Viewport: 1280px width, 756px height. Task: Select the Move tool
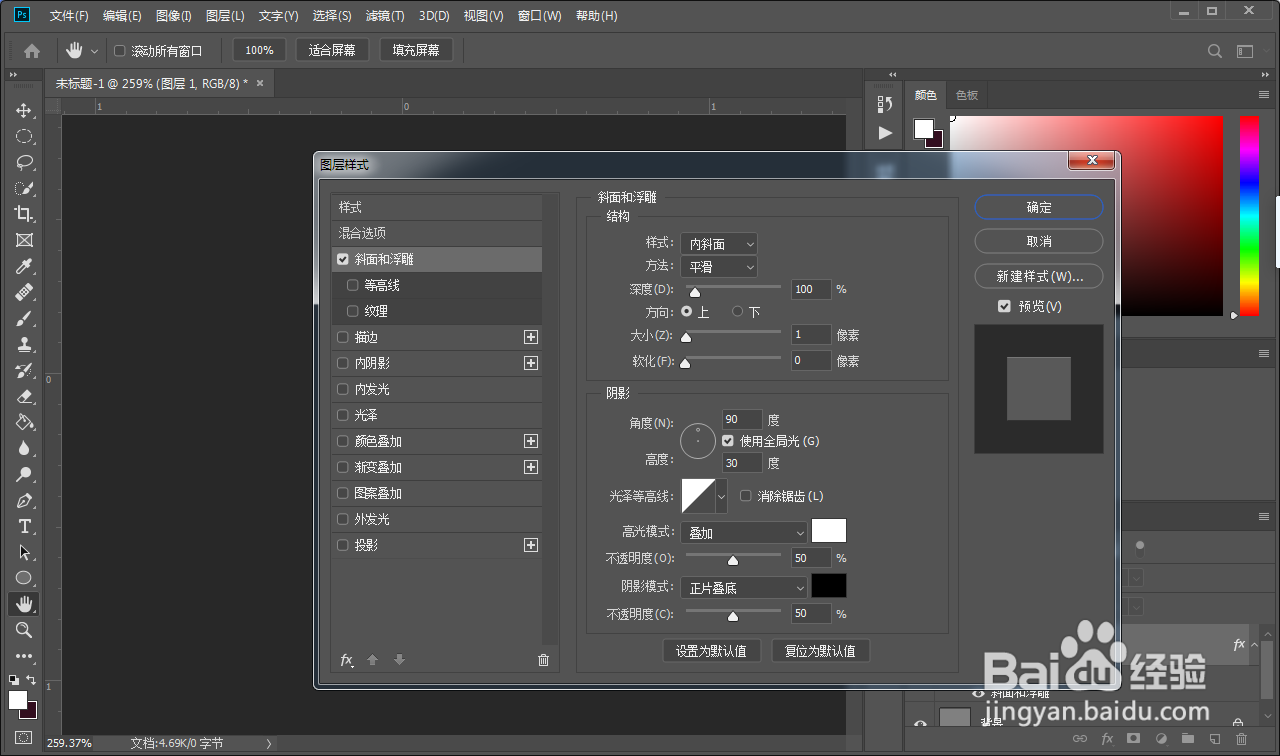click(x=24, y=110)
